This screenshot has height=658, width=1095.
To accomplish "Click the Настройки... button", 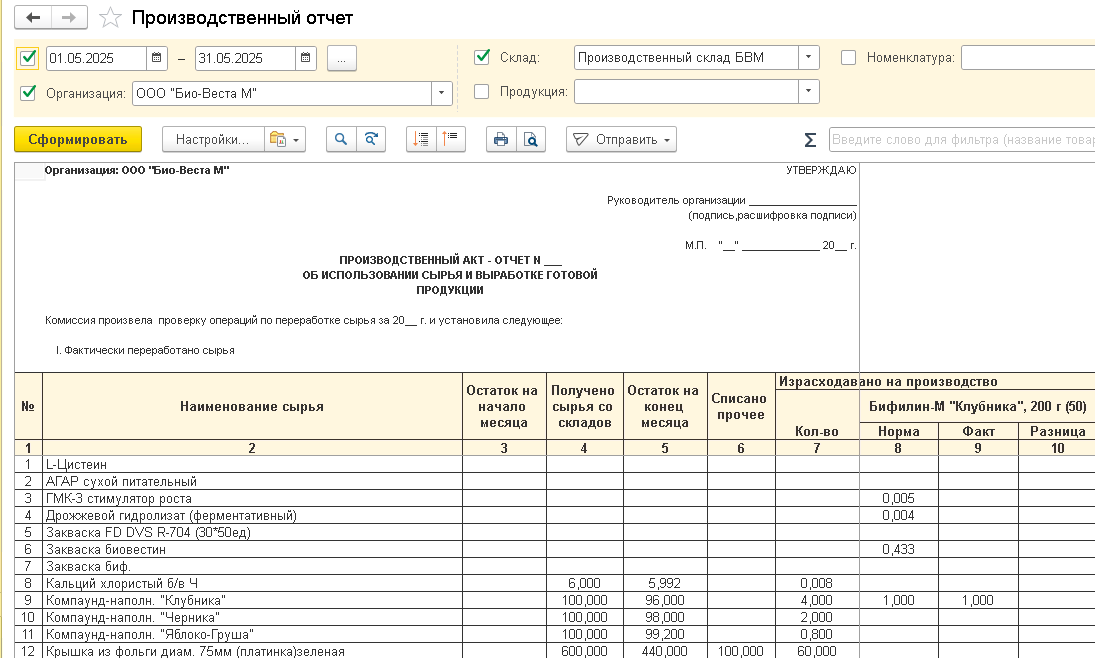I will point(212,140).
